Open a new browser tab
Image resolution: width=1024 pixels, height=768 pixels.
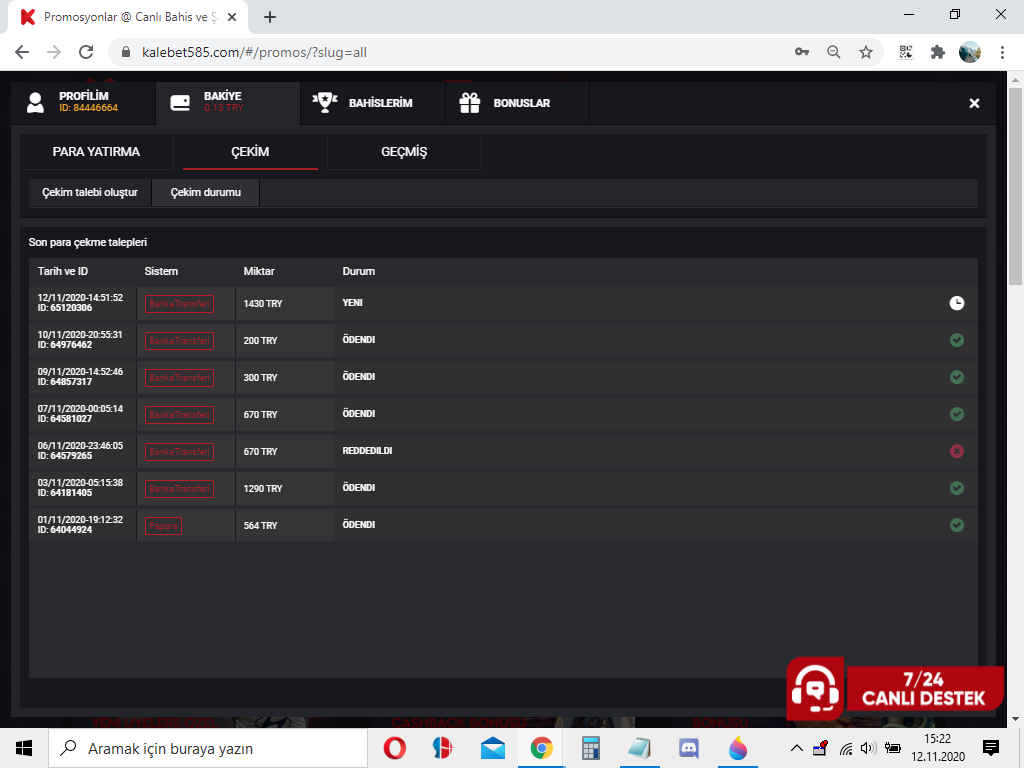pos(270,18)
